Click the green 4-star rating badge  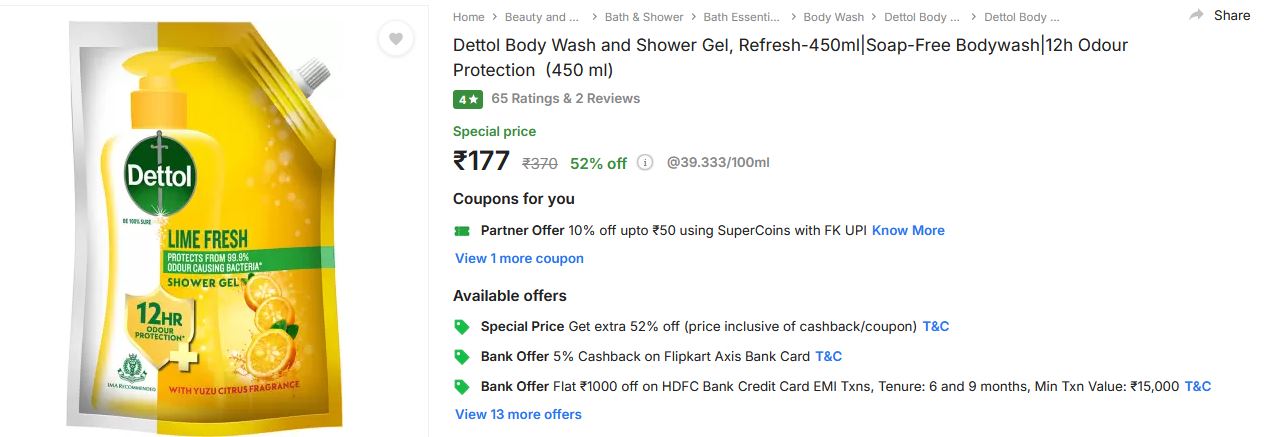[x=468, y=99]
